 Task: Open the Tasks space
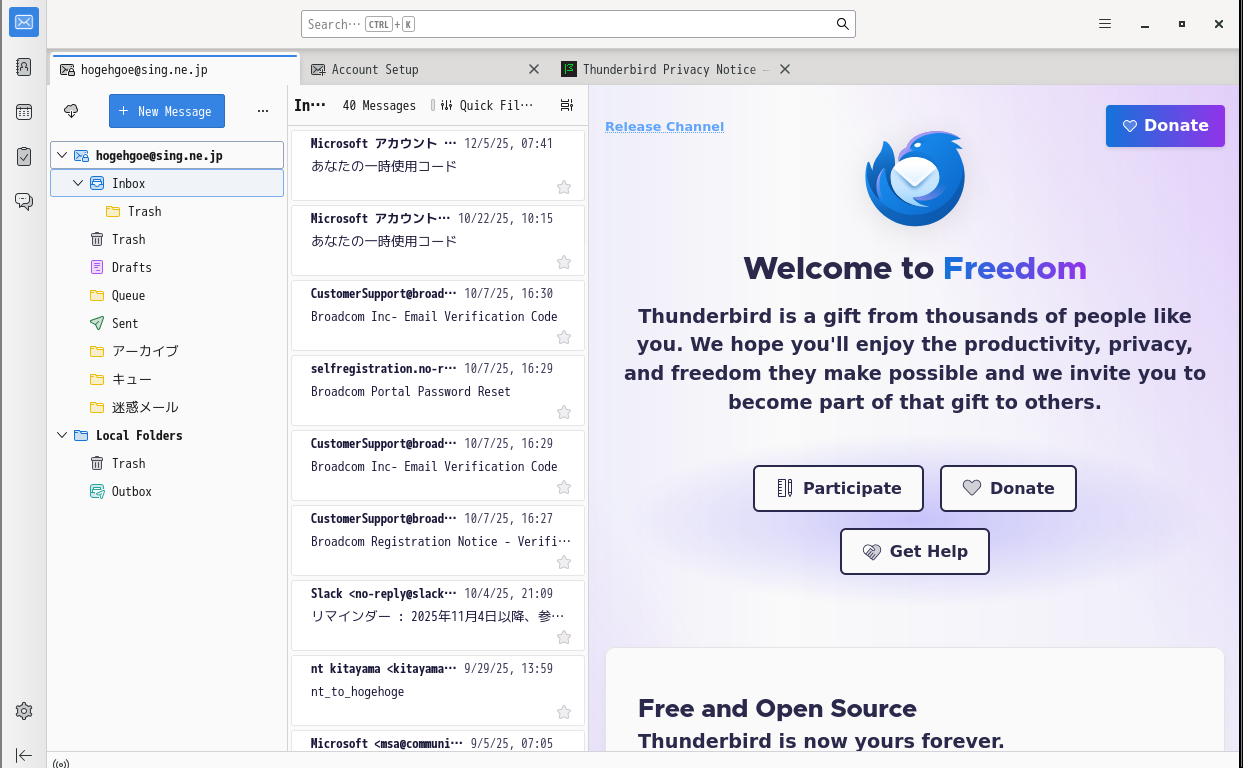coord(24,156)
